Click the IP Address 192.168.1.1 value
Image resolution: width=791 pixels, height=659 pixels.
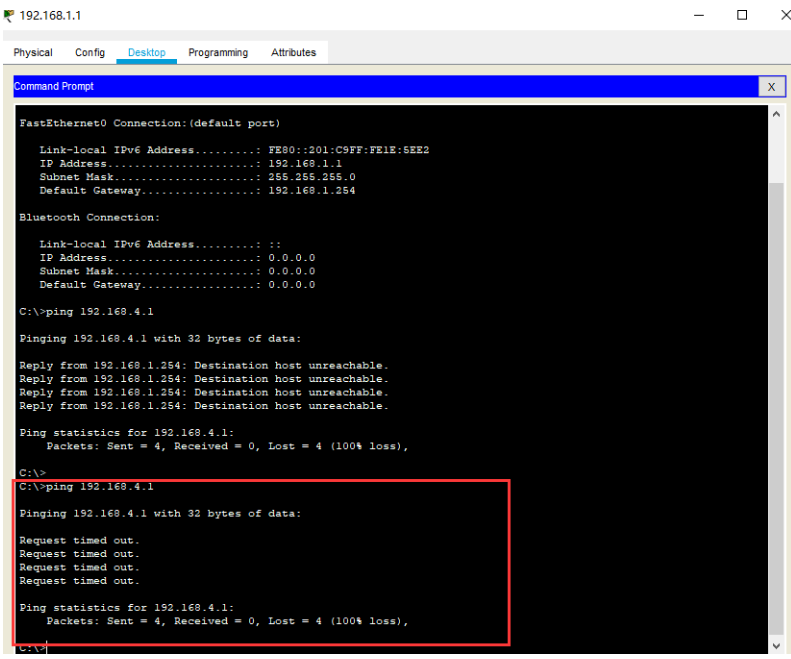[x=305, y=163]
